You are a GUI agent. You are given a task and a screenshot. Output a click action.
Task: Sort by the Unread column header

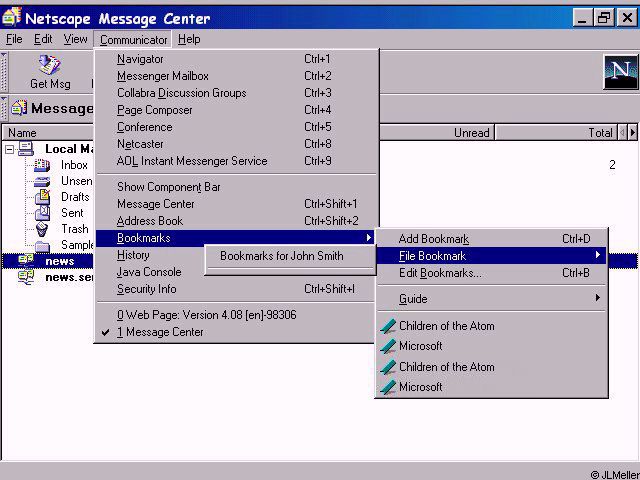[x=437, y=133]
